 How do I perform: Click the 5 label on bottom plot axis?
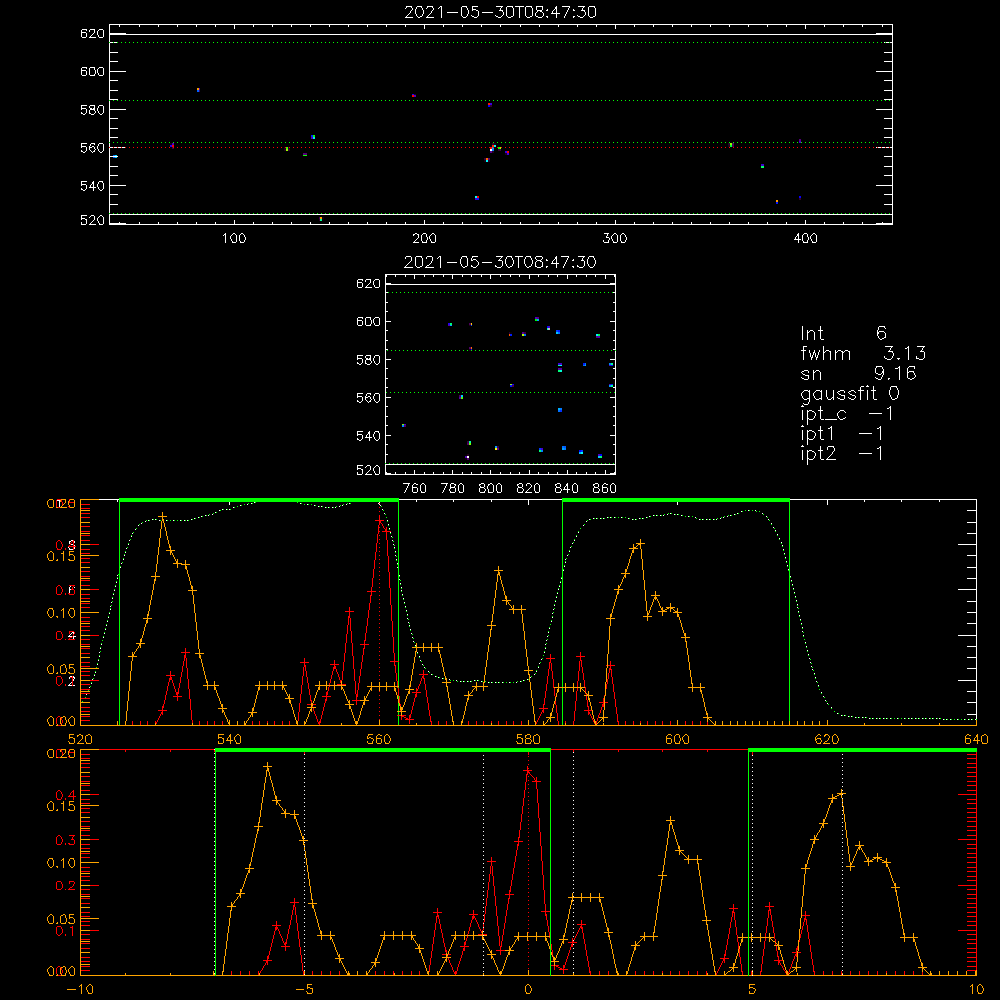pyautogui.click(x=752, y=989)
